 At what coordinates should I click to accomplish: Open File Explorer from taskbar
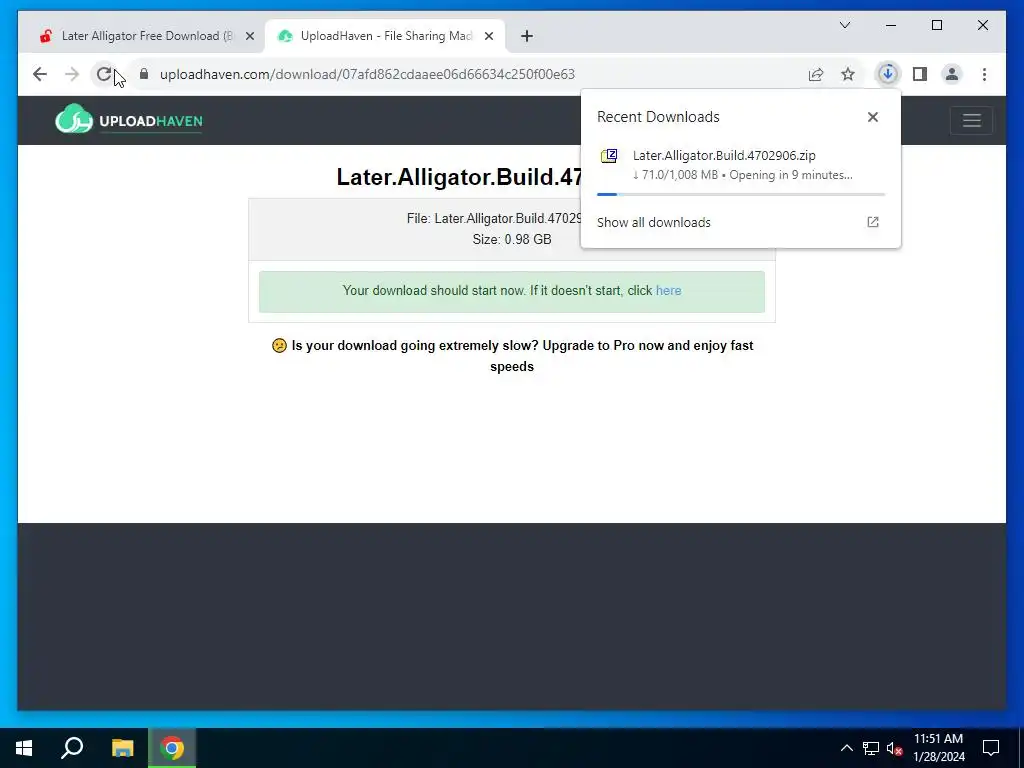tap(122, 748)
